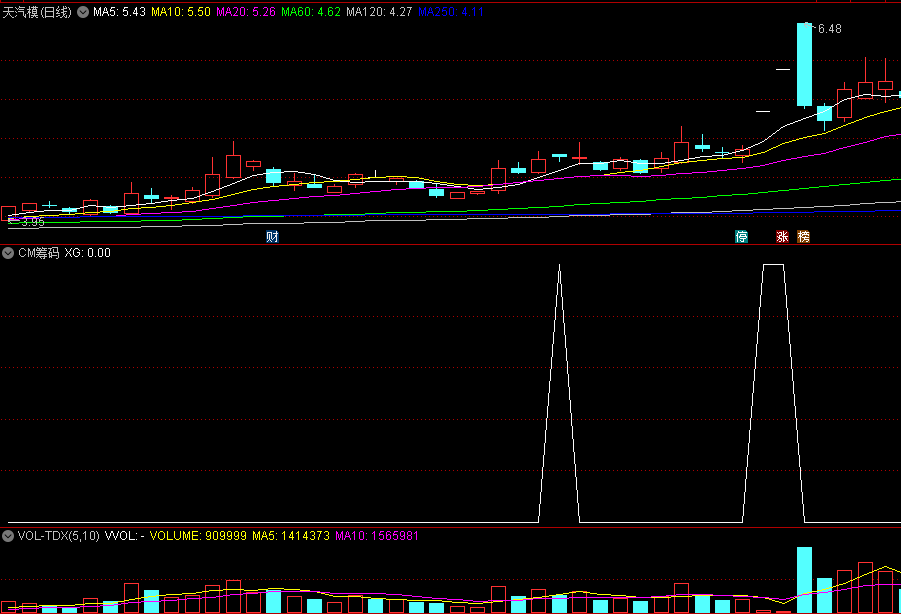Click the volume MA5: 1414373 value
The image size is (901, 614).
click(291, 536)
